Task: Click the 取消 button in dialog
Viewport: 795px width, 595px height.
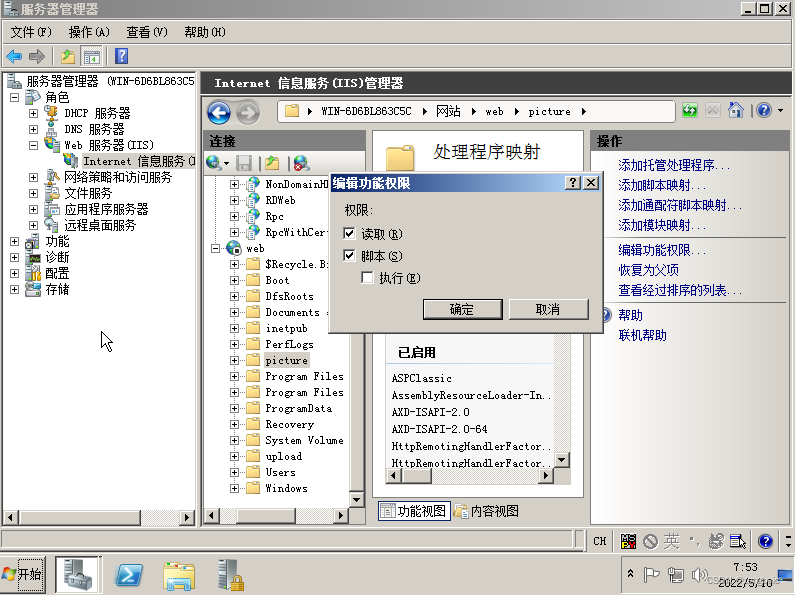Action: point(548,309)
